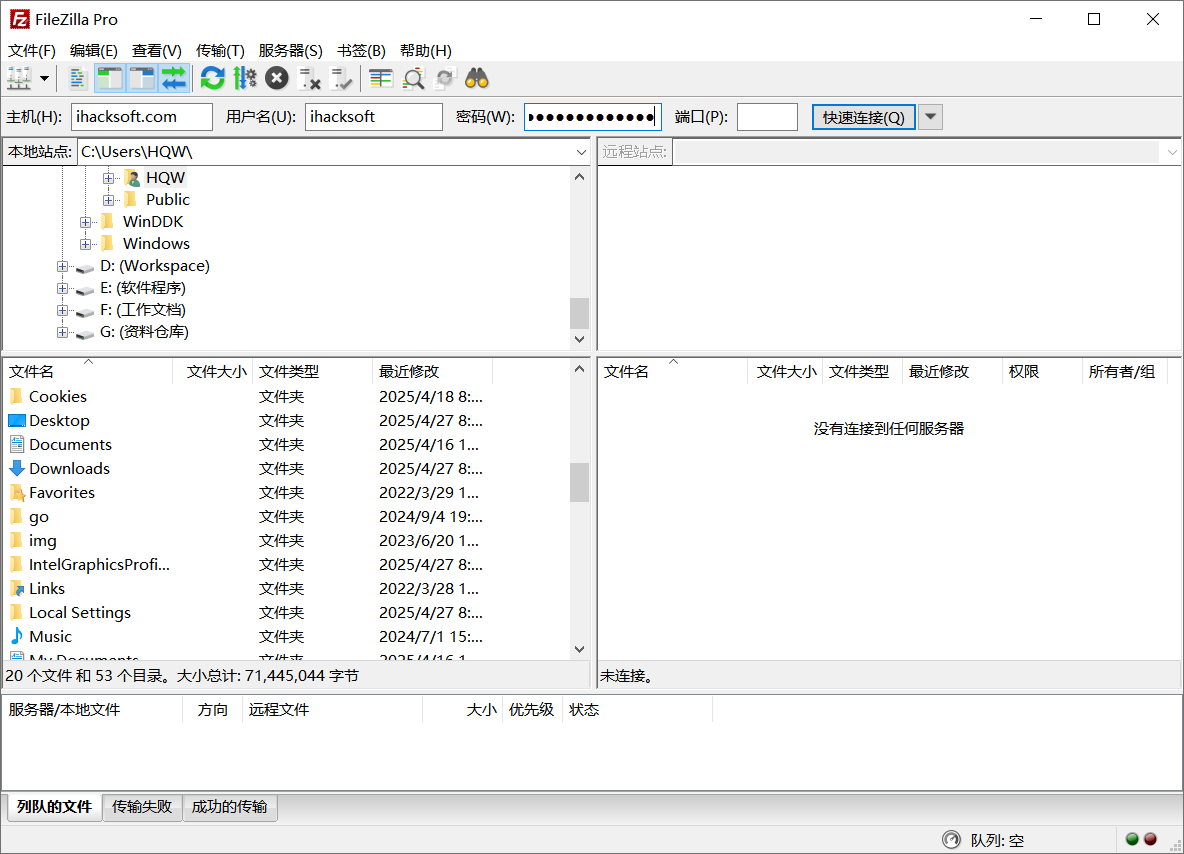Screen dimensions: 1184x854
Task: Click the FileZilla Pro logo icon
Action: click(x=20, y=20)
